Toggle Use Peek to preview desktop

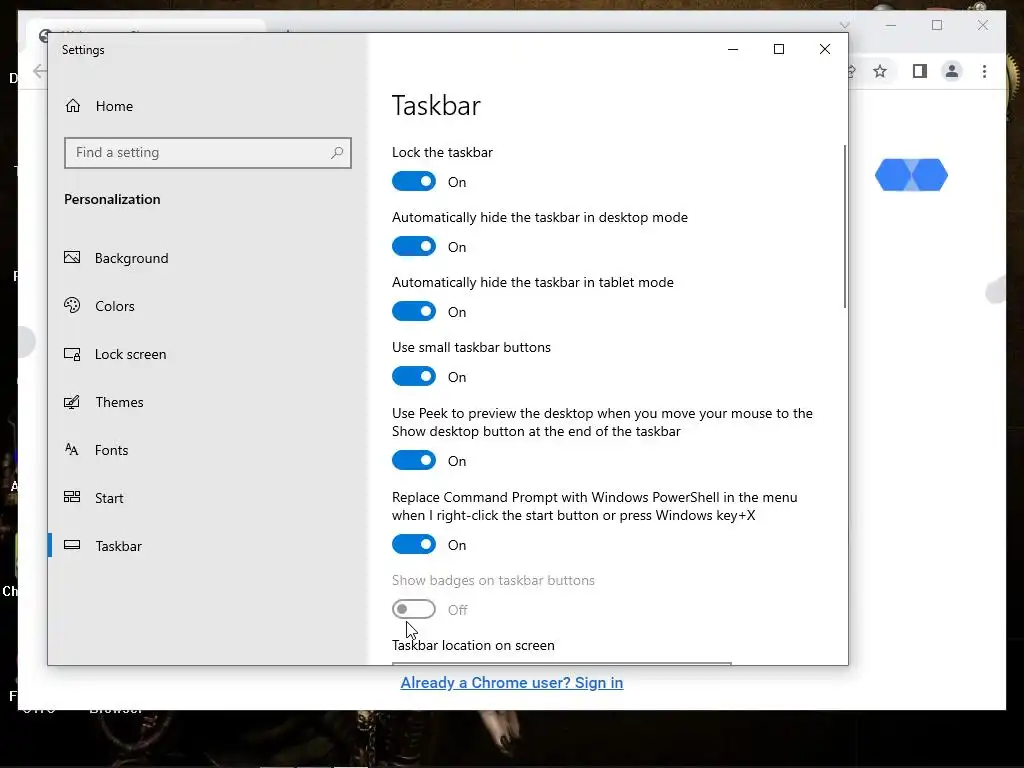[413, 460]
